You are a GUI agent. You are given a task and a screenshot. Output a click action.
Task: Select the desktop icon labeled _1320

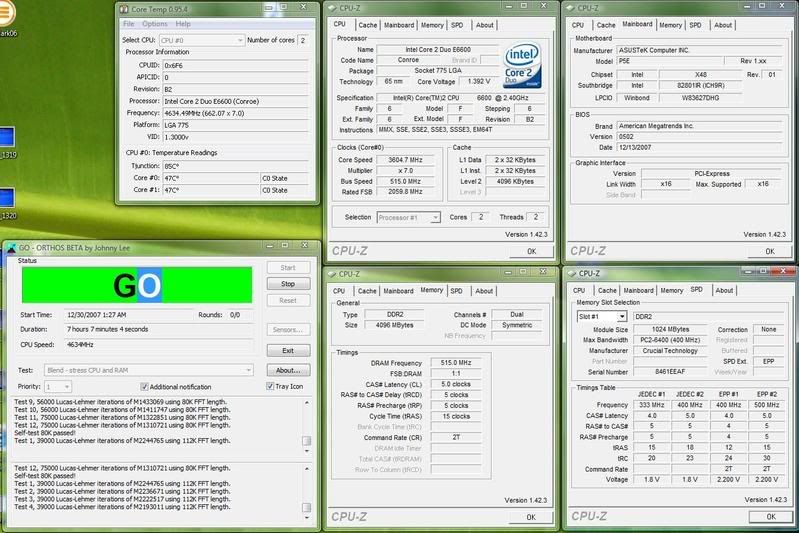pyautogui.click(x=7, y=203)
